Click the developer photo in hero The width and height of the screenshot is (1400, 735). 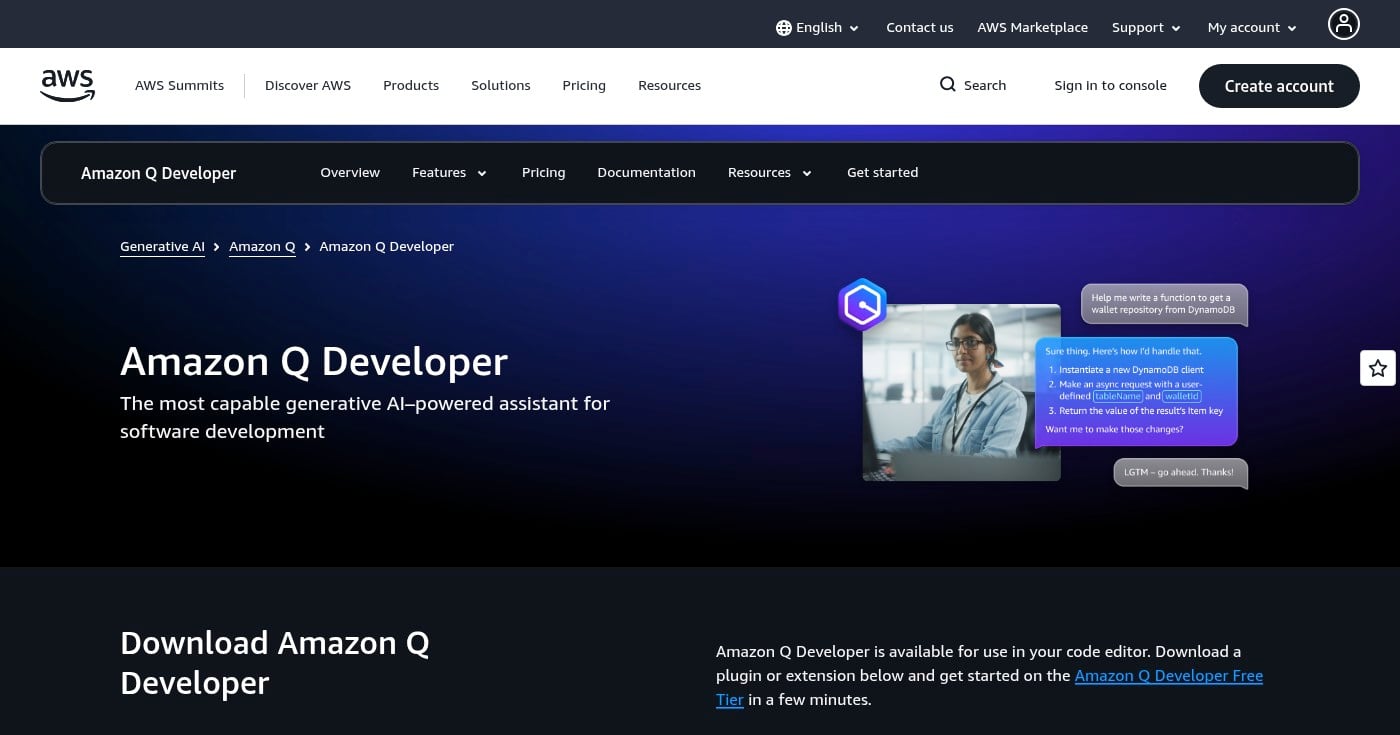961,392
